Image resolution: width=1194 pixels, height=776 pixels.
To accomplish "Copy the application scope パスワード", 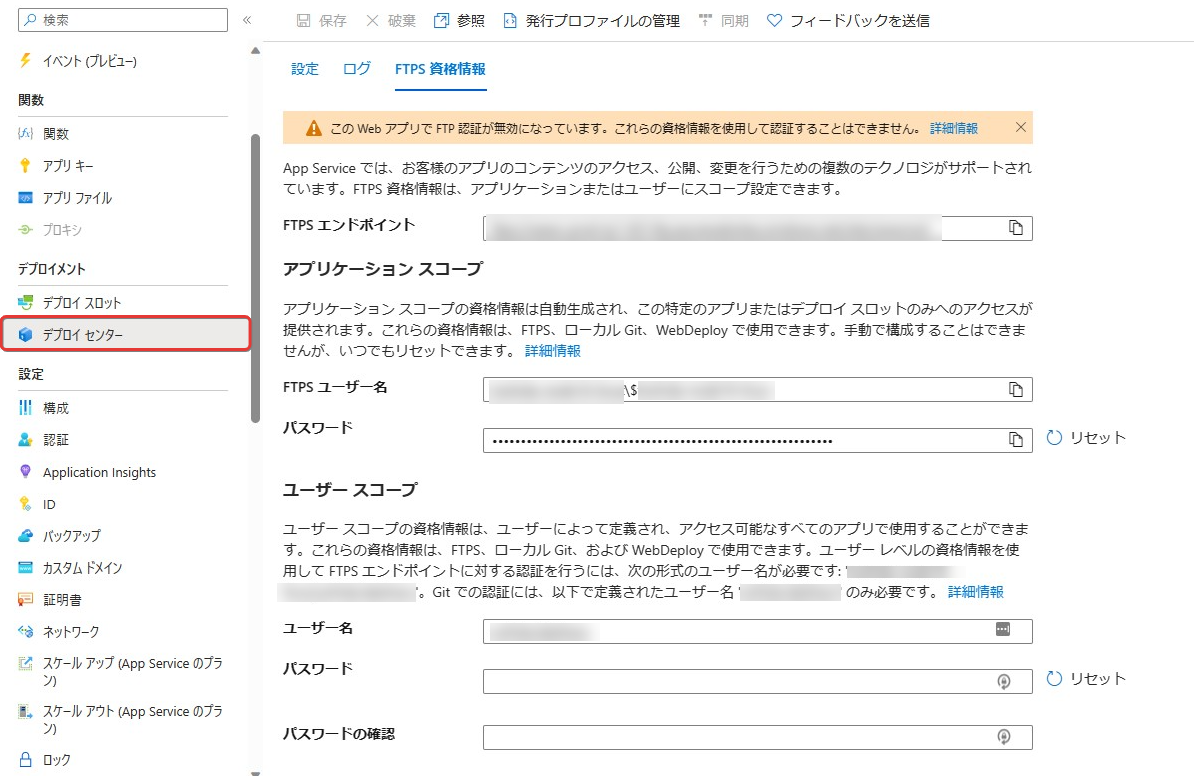I will click(1017, 440).
